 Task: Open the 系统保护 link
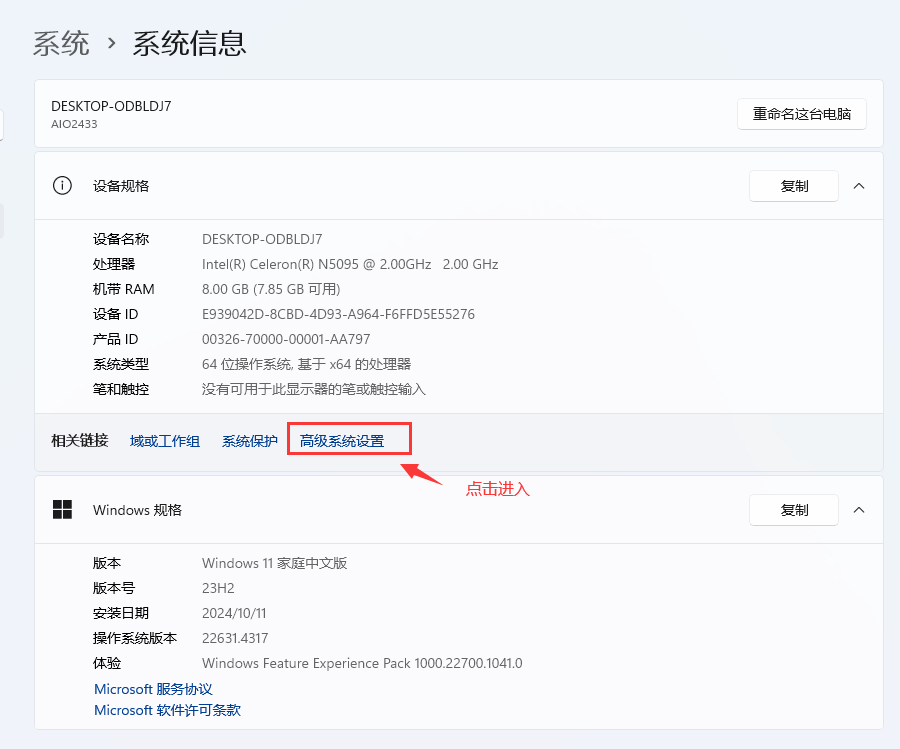[x=250, y=441]
